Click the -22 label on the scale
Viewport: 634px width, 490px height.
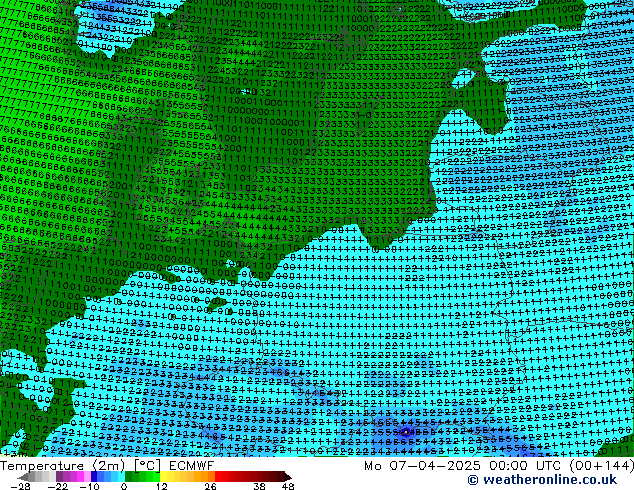(x=57, y=486)
